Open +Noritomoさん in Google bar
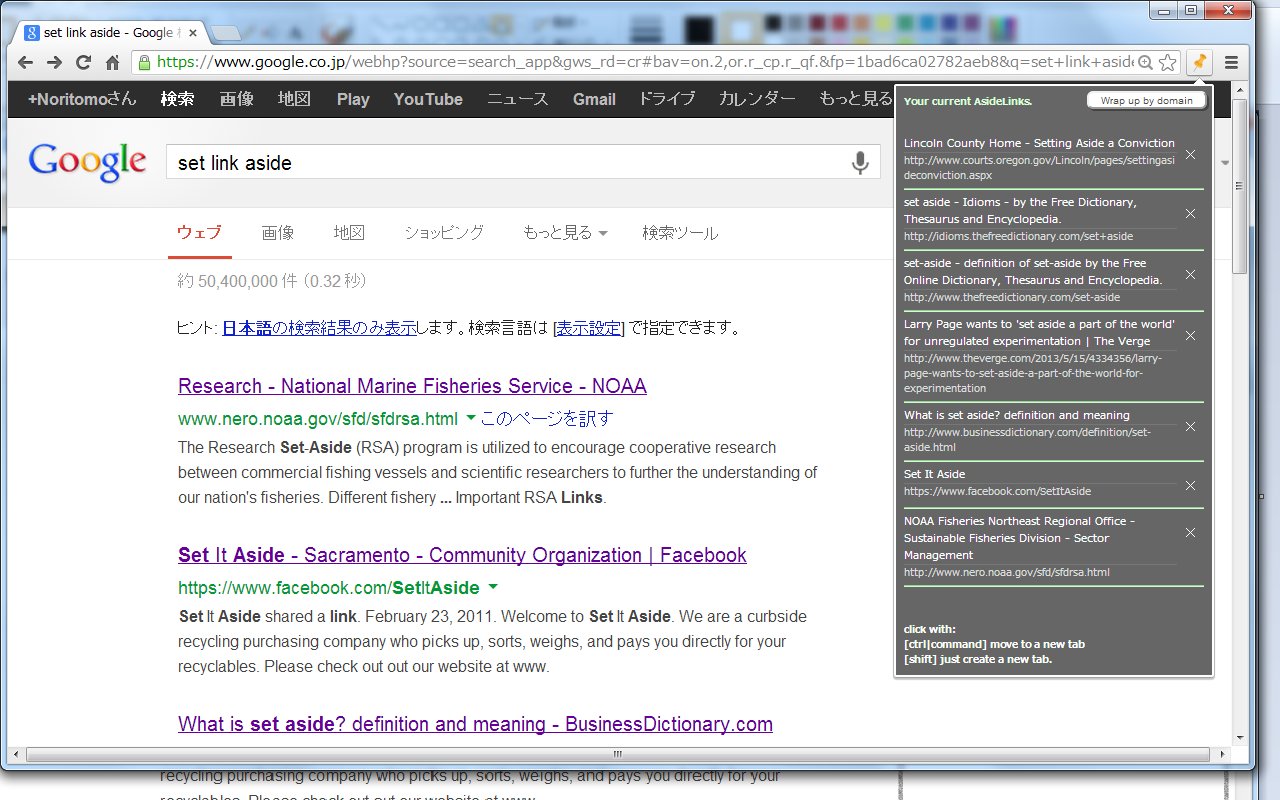Image resolution: width=1280 pixels, height=800 pixels. click(82, 99)
